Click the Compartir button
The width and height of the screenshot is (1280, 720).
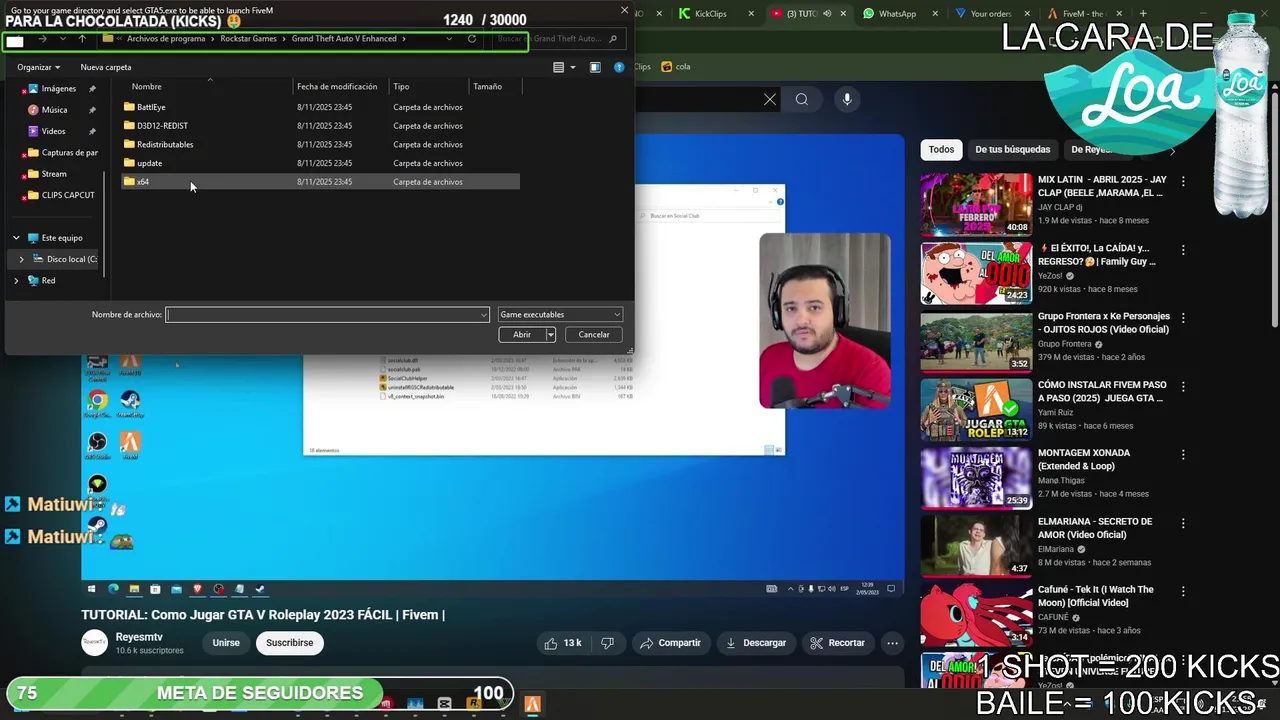[670, 643]
